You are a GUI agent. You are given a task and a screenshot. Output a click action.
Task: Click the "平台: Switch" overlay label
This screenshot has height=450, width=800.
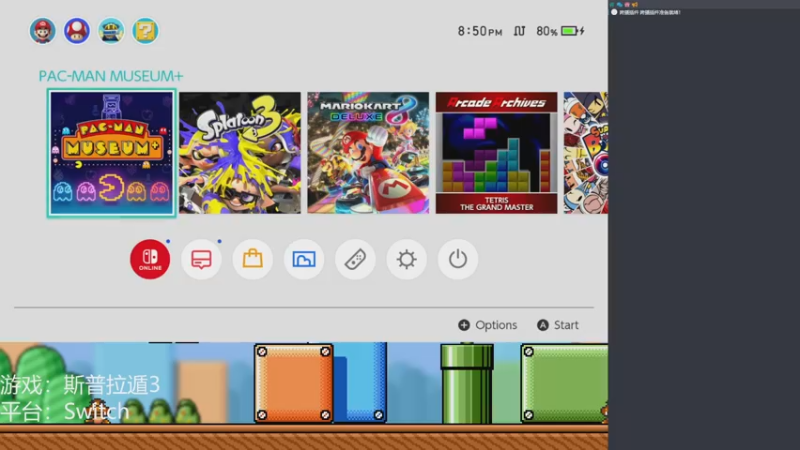(x=65, y=411)
